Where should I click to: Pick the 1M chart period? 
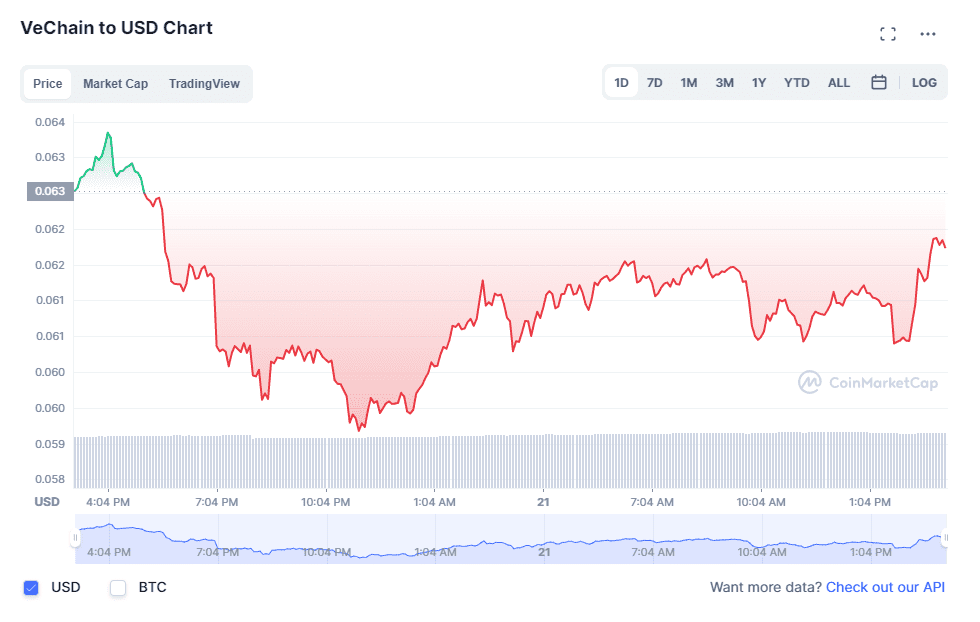(689, 82)
